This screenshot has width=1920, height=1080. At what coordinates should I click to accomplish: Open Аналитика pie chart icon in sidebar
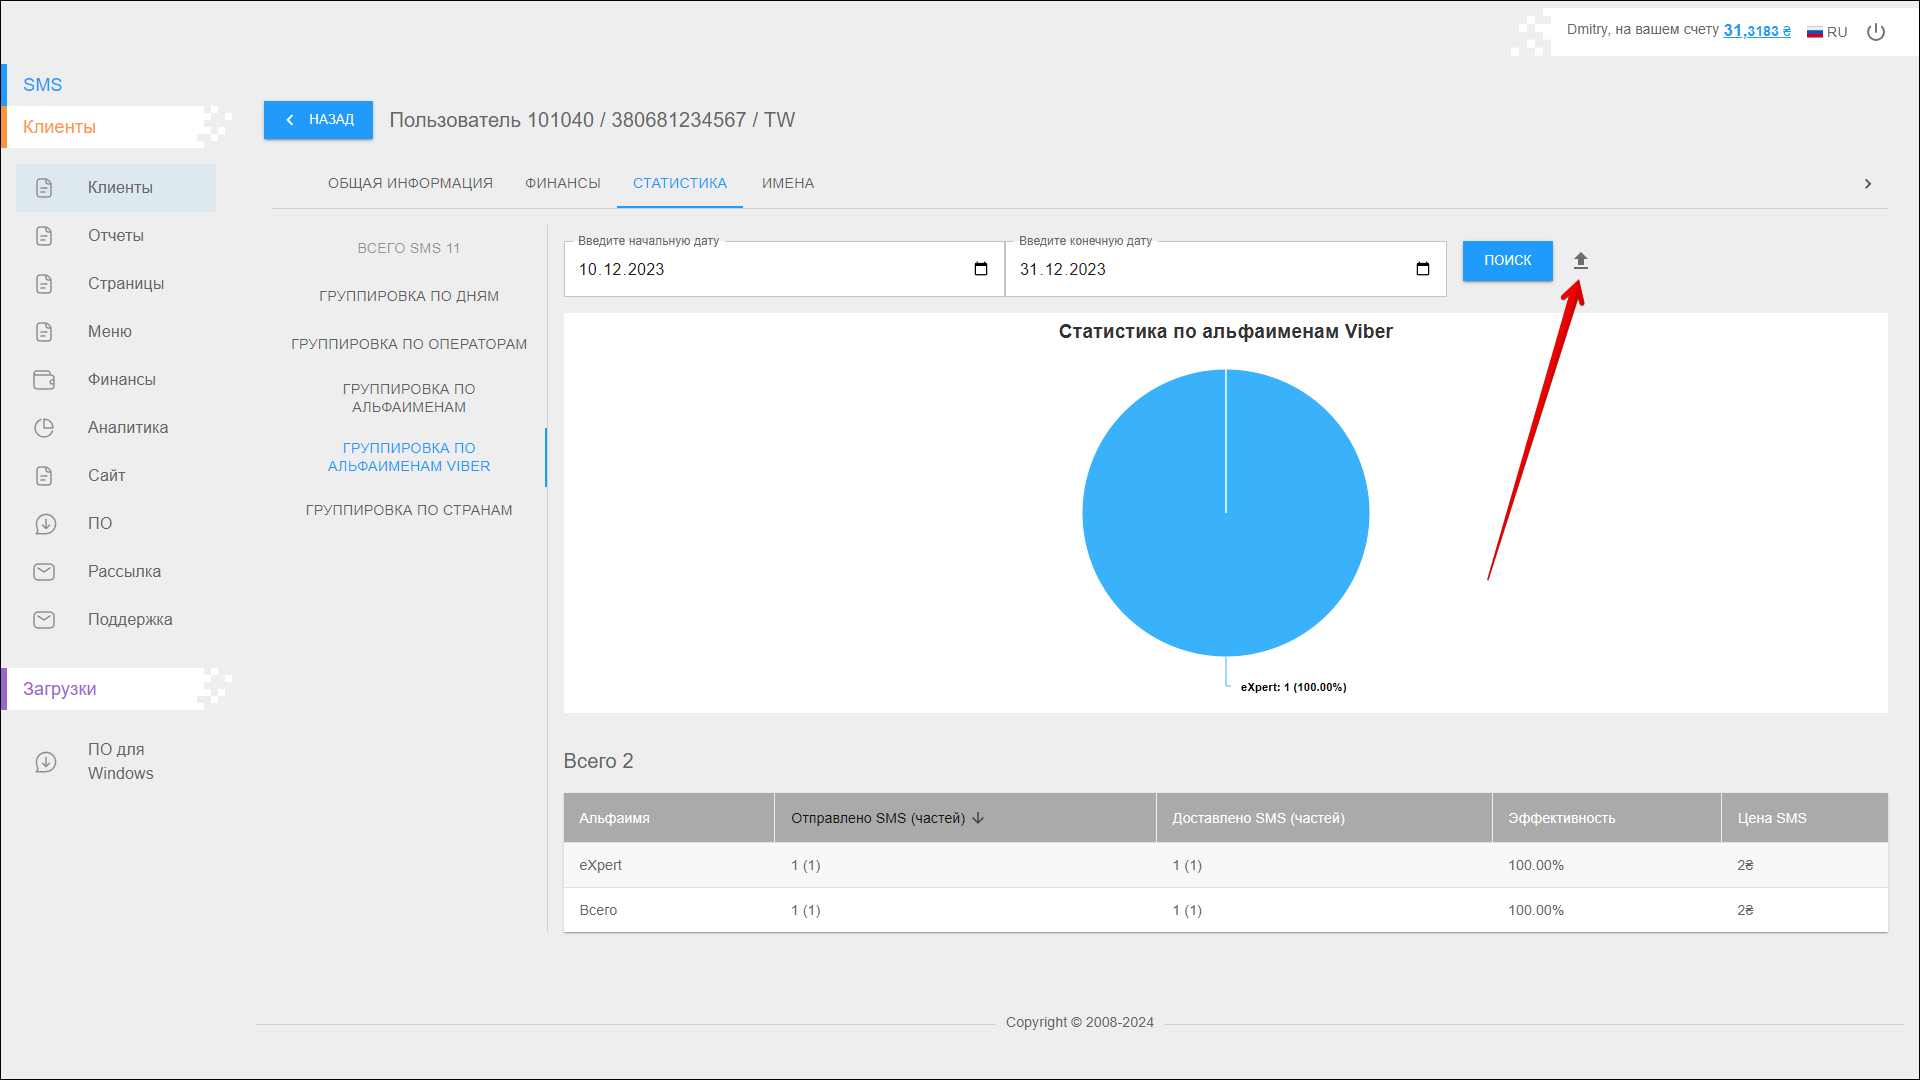click(44, 428)
